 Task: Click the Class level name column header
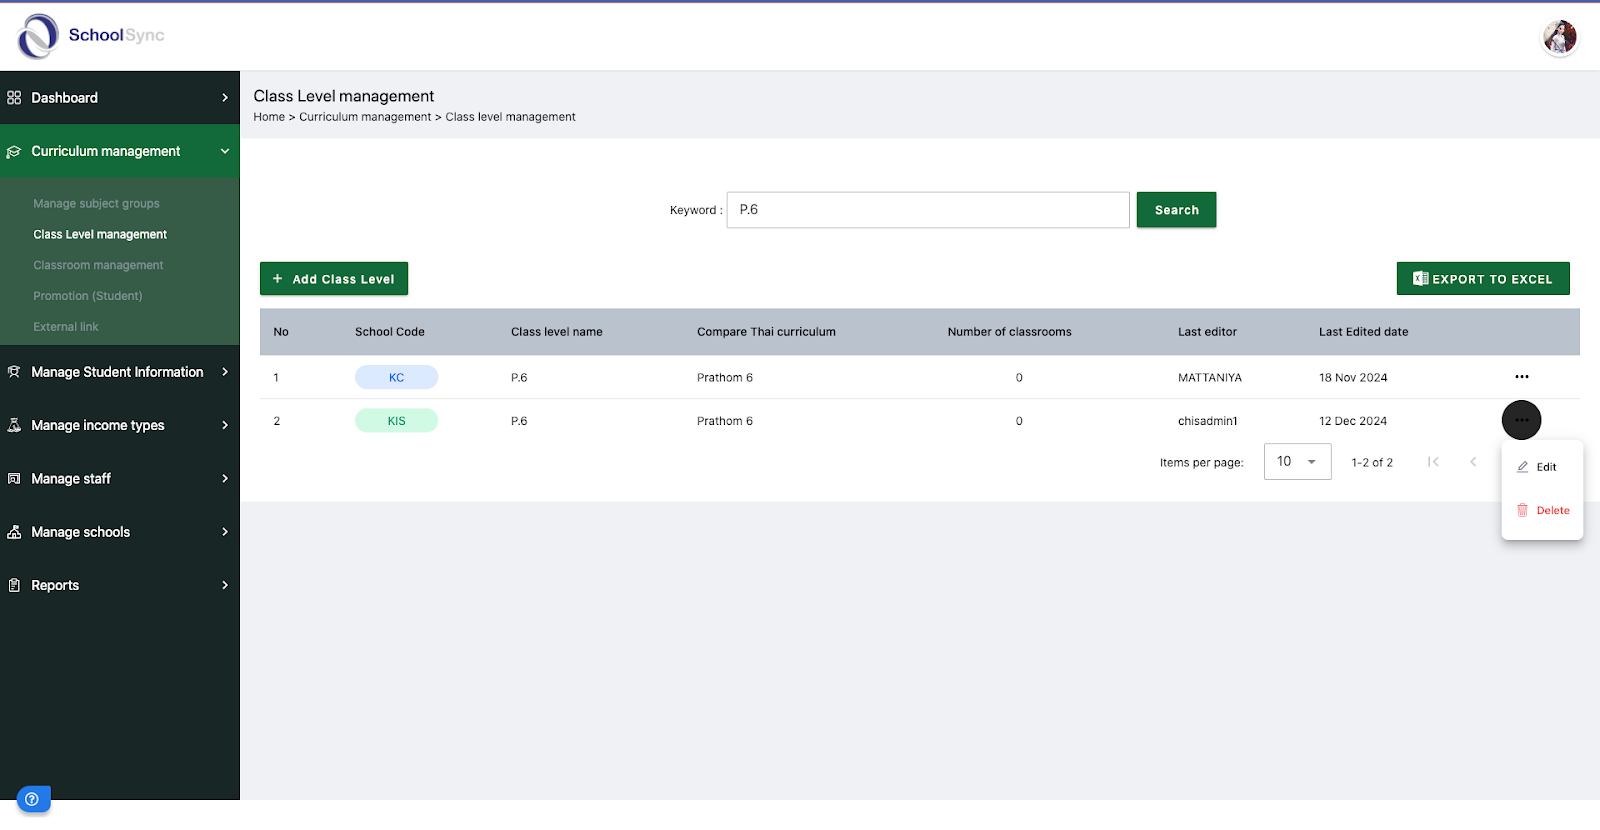click(x=557, y=332)
